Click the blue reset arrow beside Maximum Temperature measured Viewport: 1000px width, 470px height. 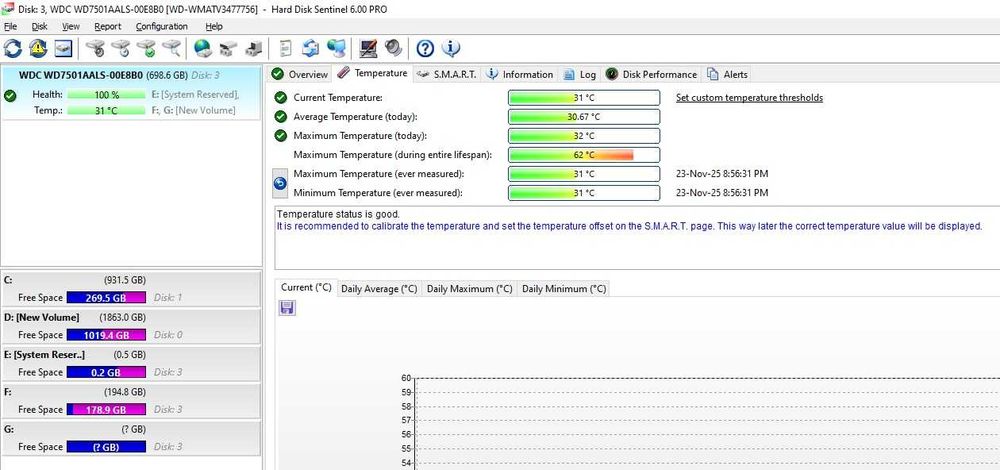click(279, 183)
